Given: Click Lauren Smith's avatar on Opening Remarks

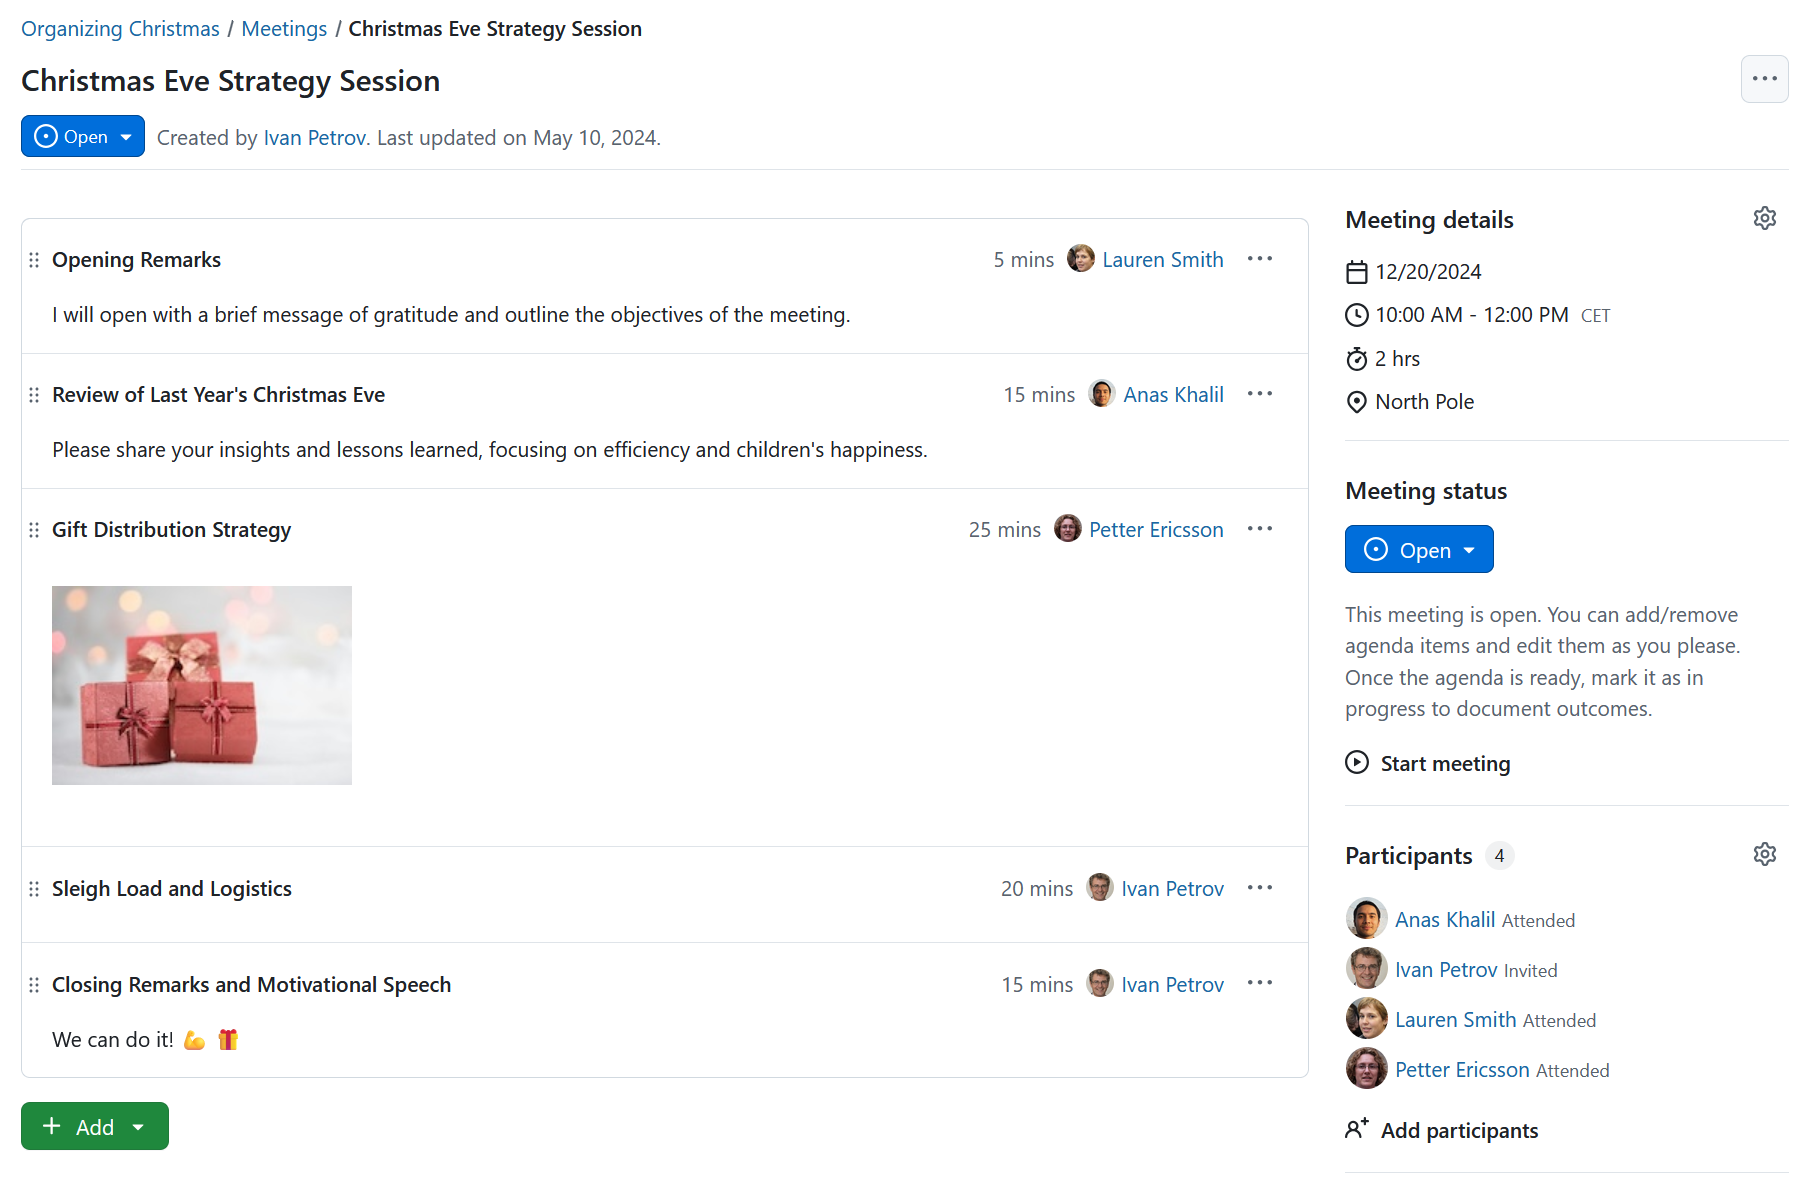Looking at the screenshot, I should [1081, 259].
